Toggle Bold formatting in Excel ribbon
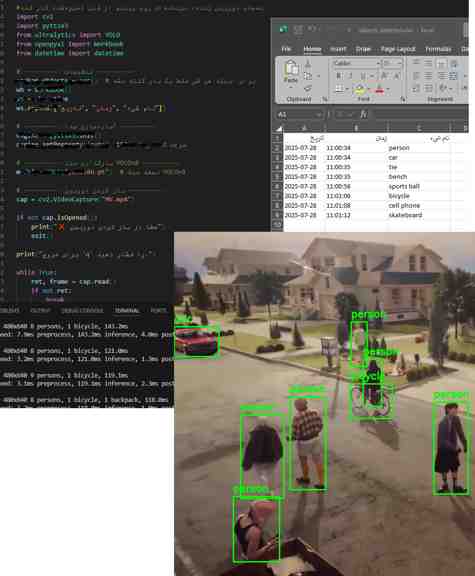Viewport: 475px width, 576px height. [339, 76]
